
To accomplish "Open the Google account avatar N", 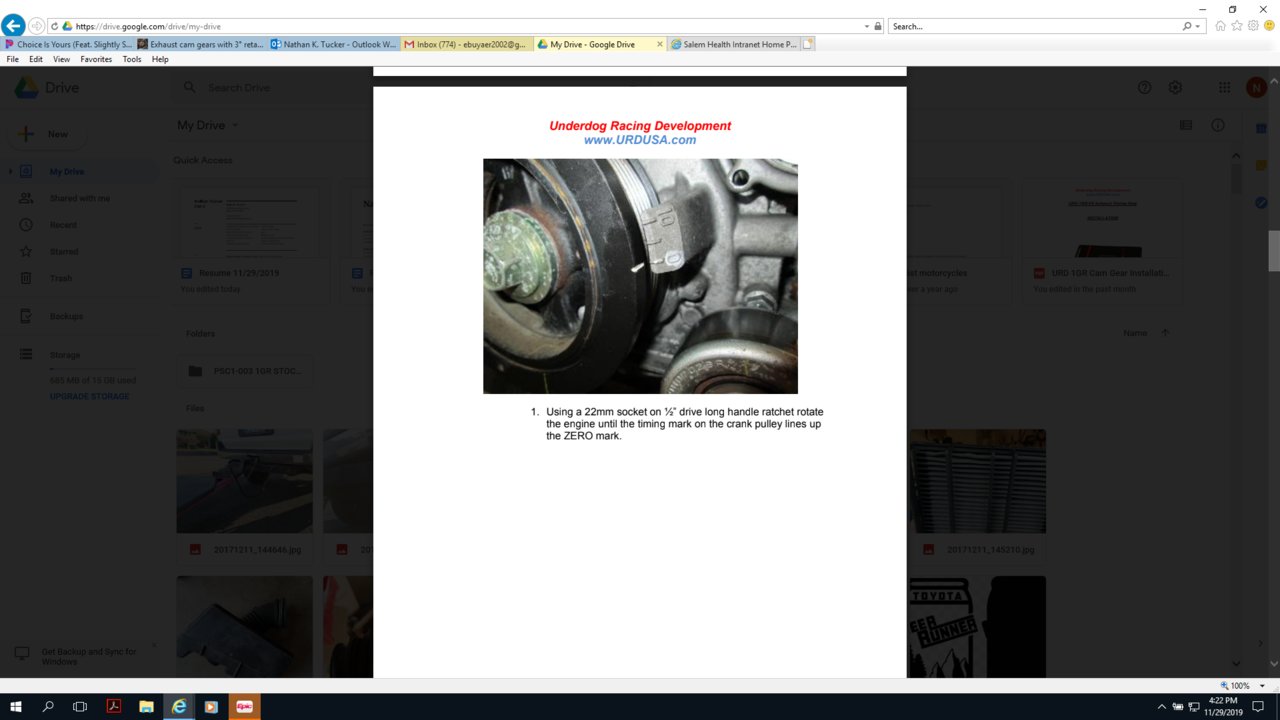I will coord(1256,88).
